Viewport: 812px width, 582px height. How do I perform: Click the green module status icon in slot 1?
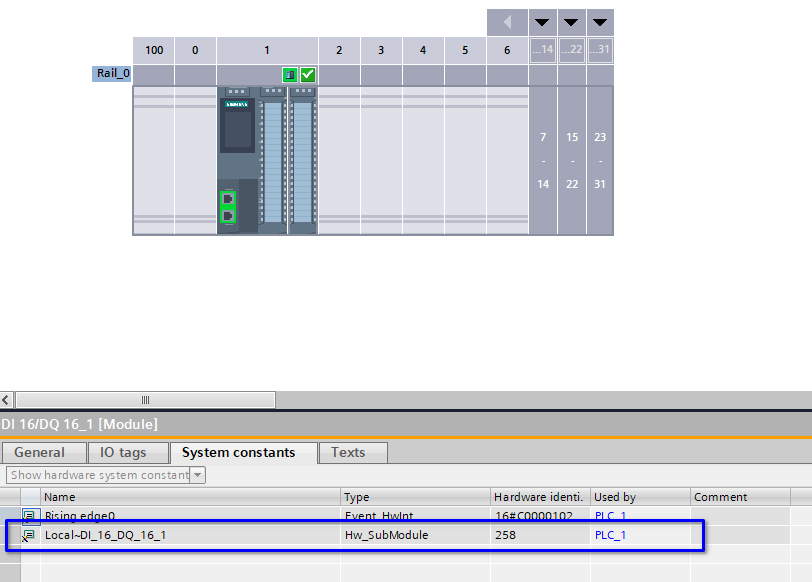pos(289,75)
